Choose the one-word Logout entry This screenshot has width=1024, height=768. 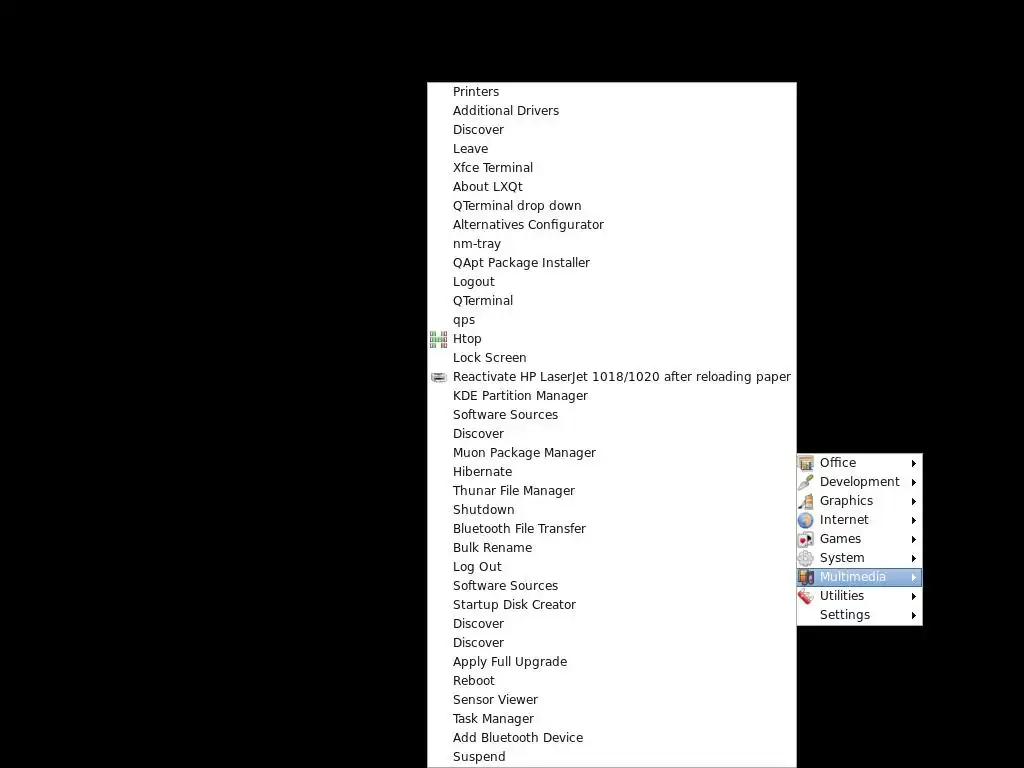612,281
